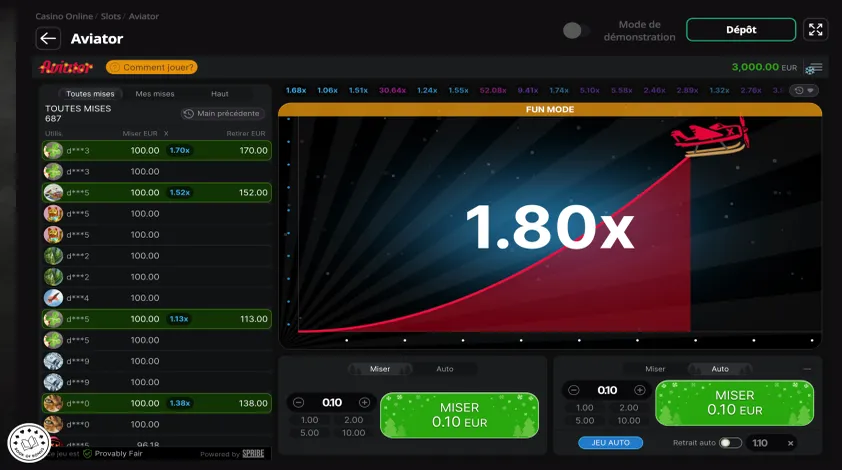Click the 30.64x history multiplier
This screenshot has height=470, width=842.
click(393, 90)
